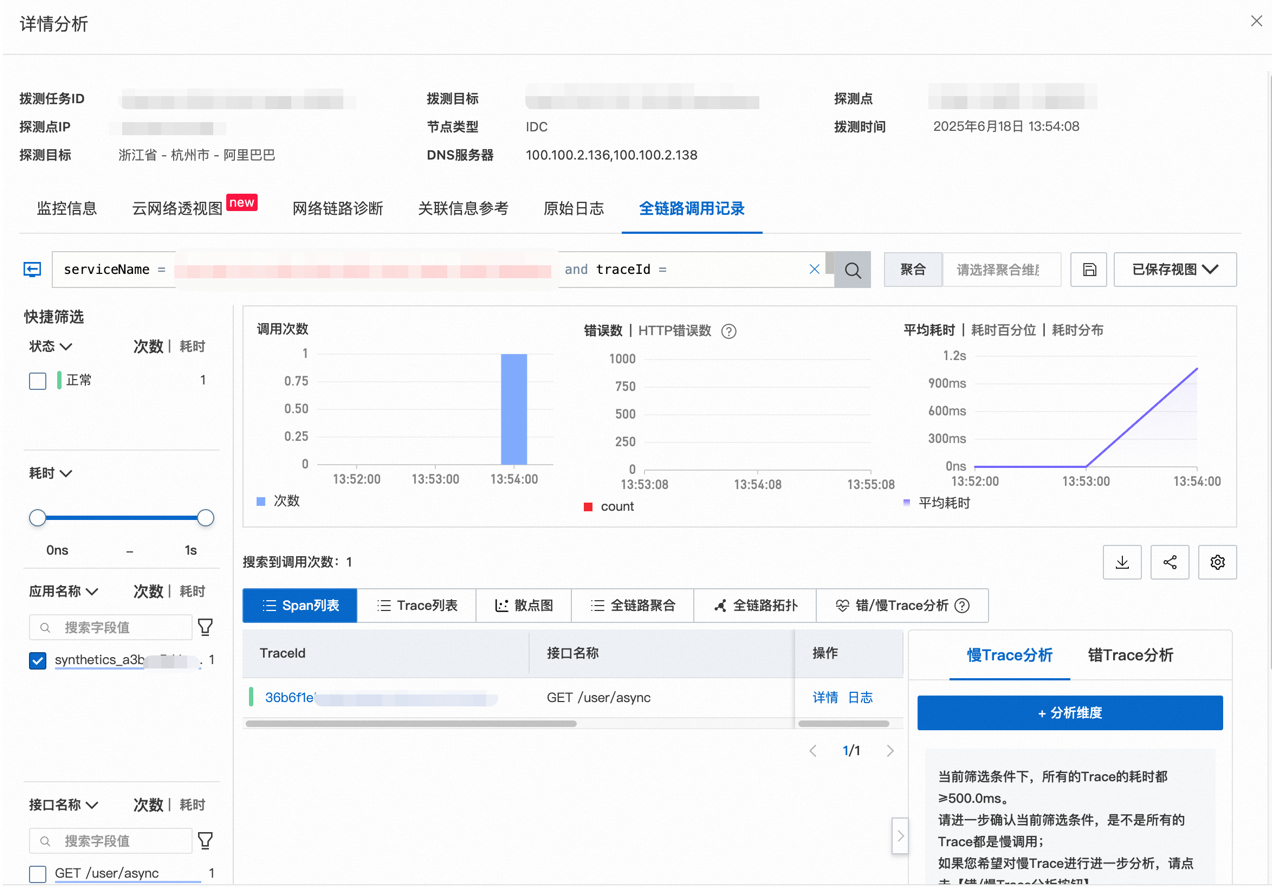Click the HTTP错误数 chart toggle
The image size is (1272, 887).
tap(675, 331)
